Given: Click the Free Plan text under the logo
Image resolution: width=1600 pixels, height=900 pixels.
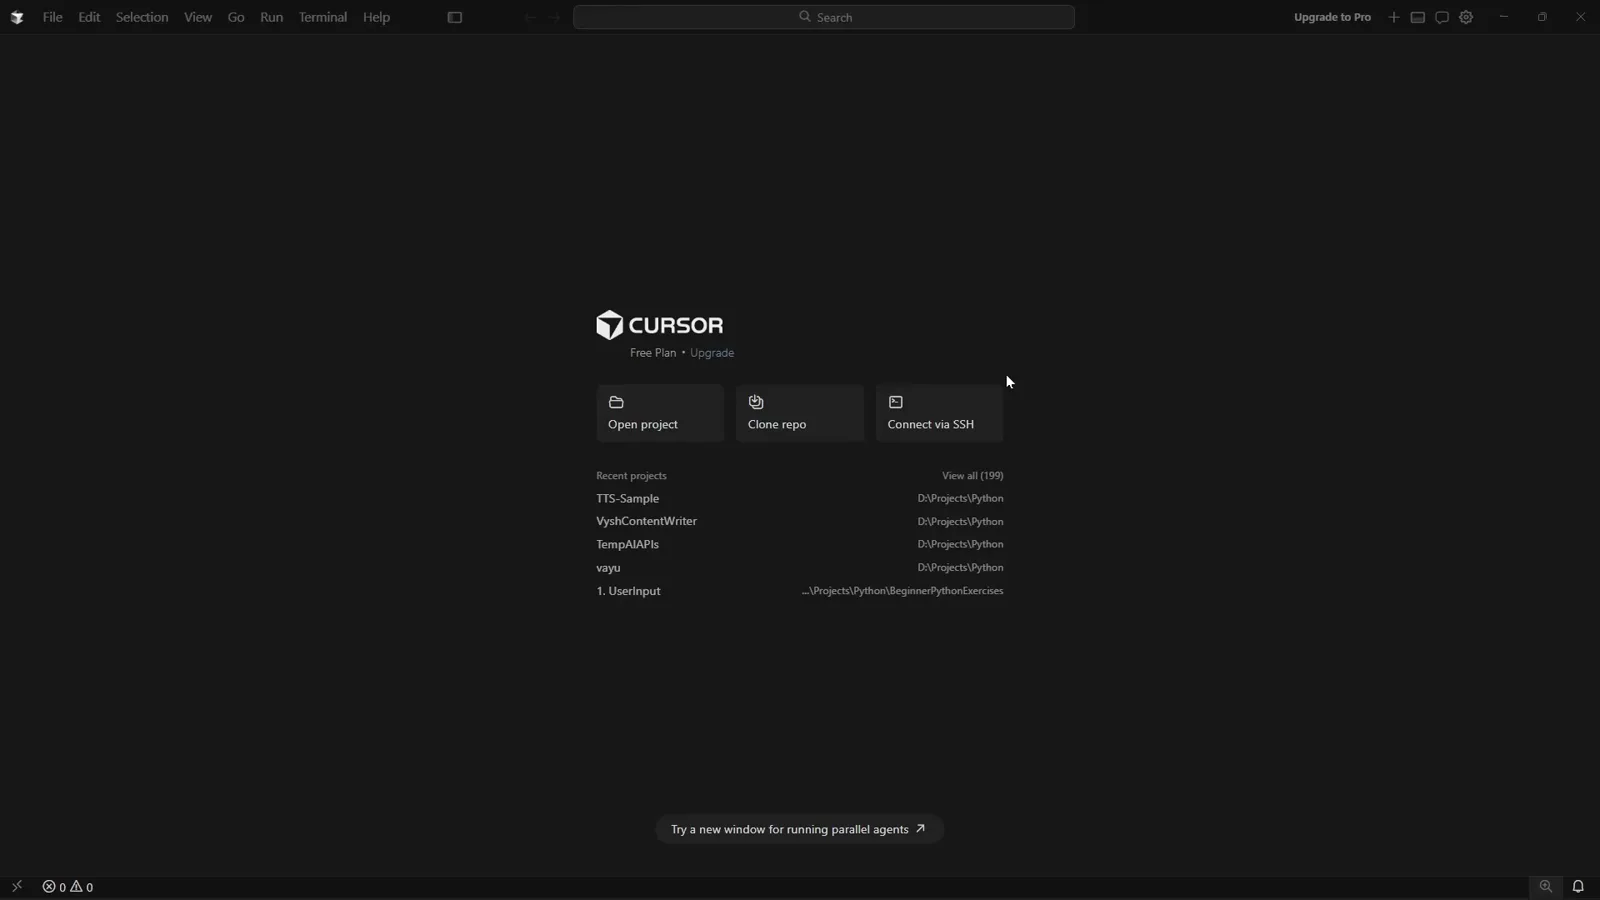Looking at the screenshot, I should tap(653, 353).
